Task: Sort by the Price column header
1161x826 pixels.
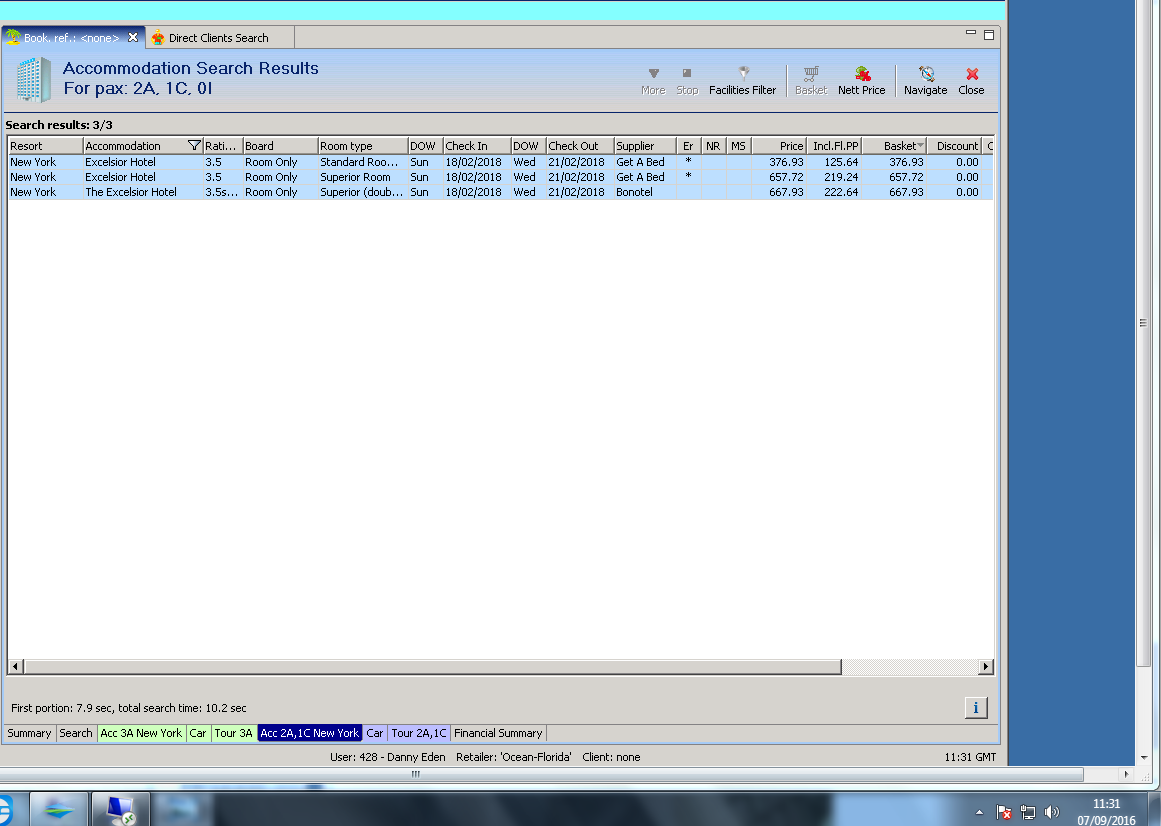Action: coord(779,146)
